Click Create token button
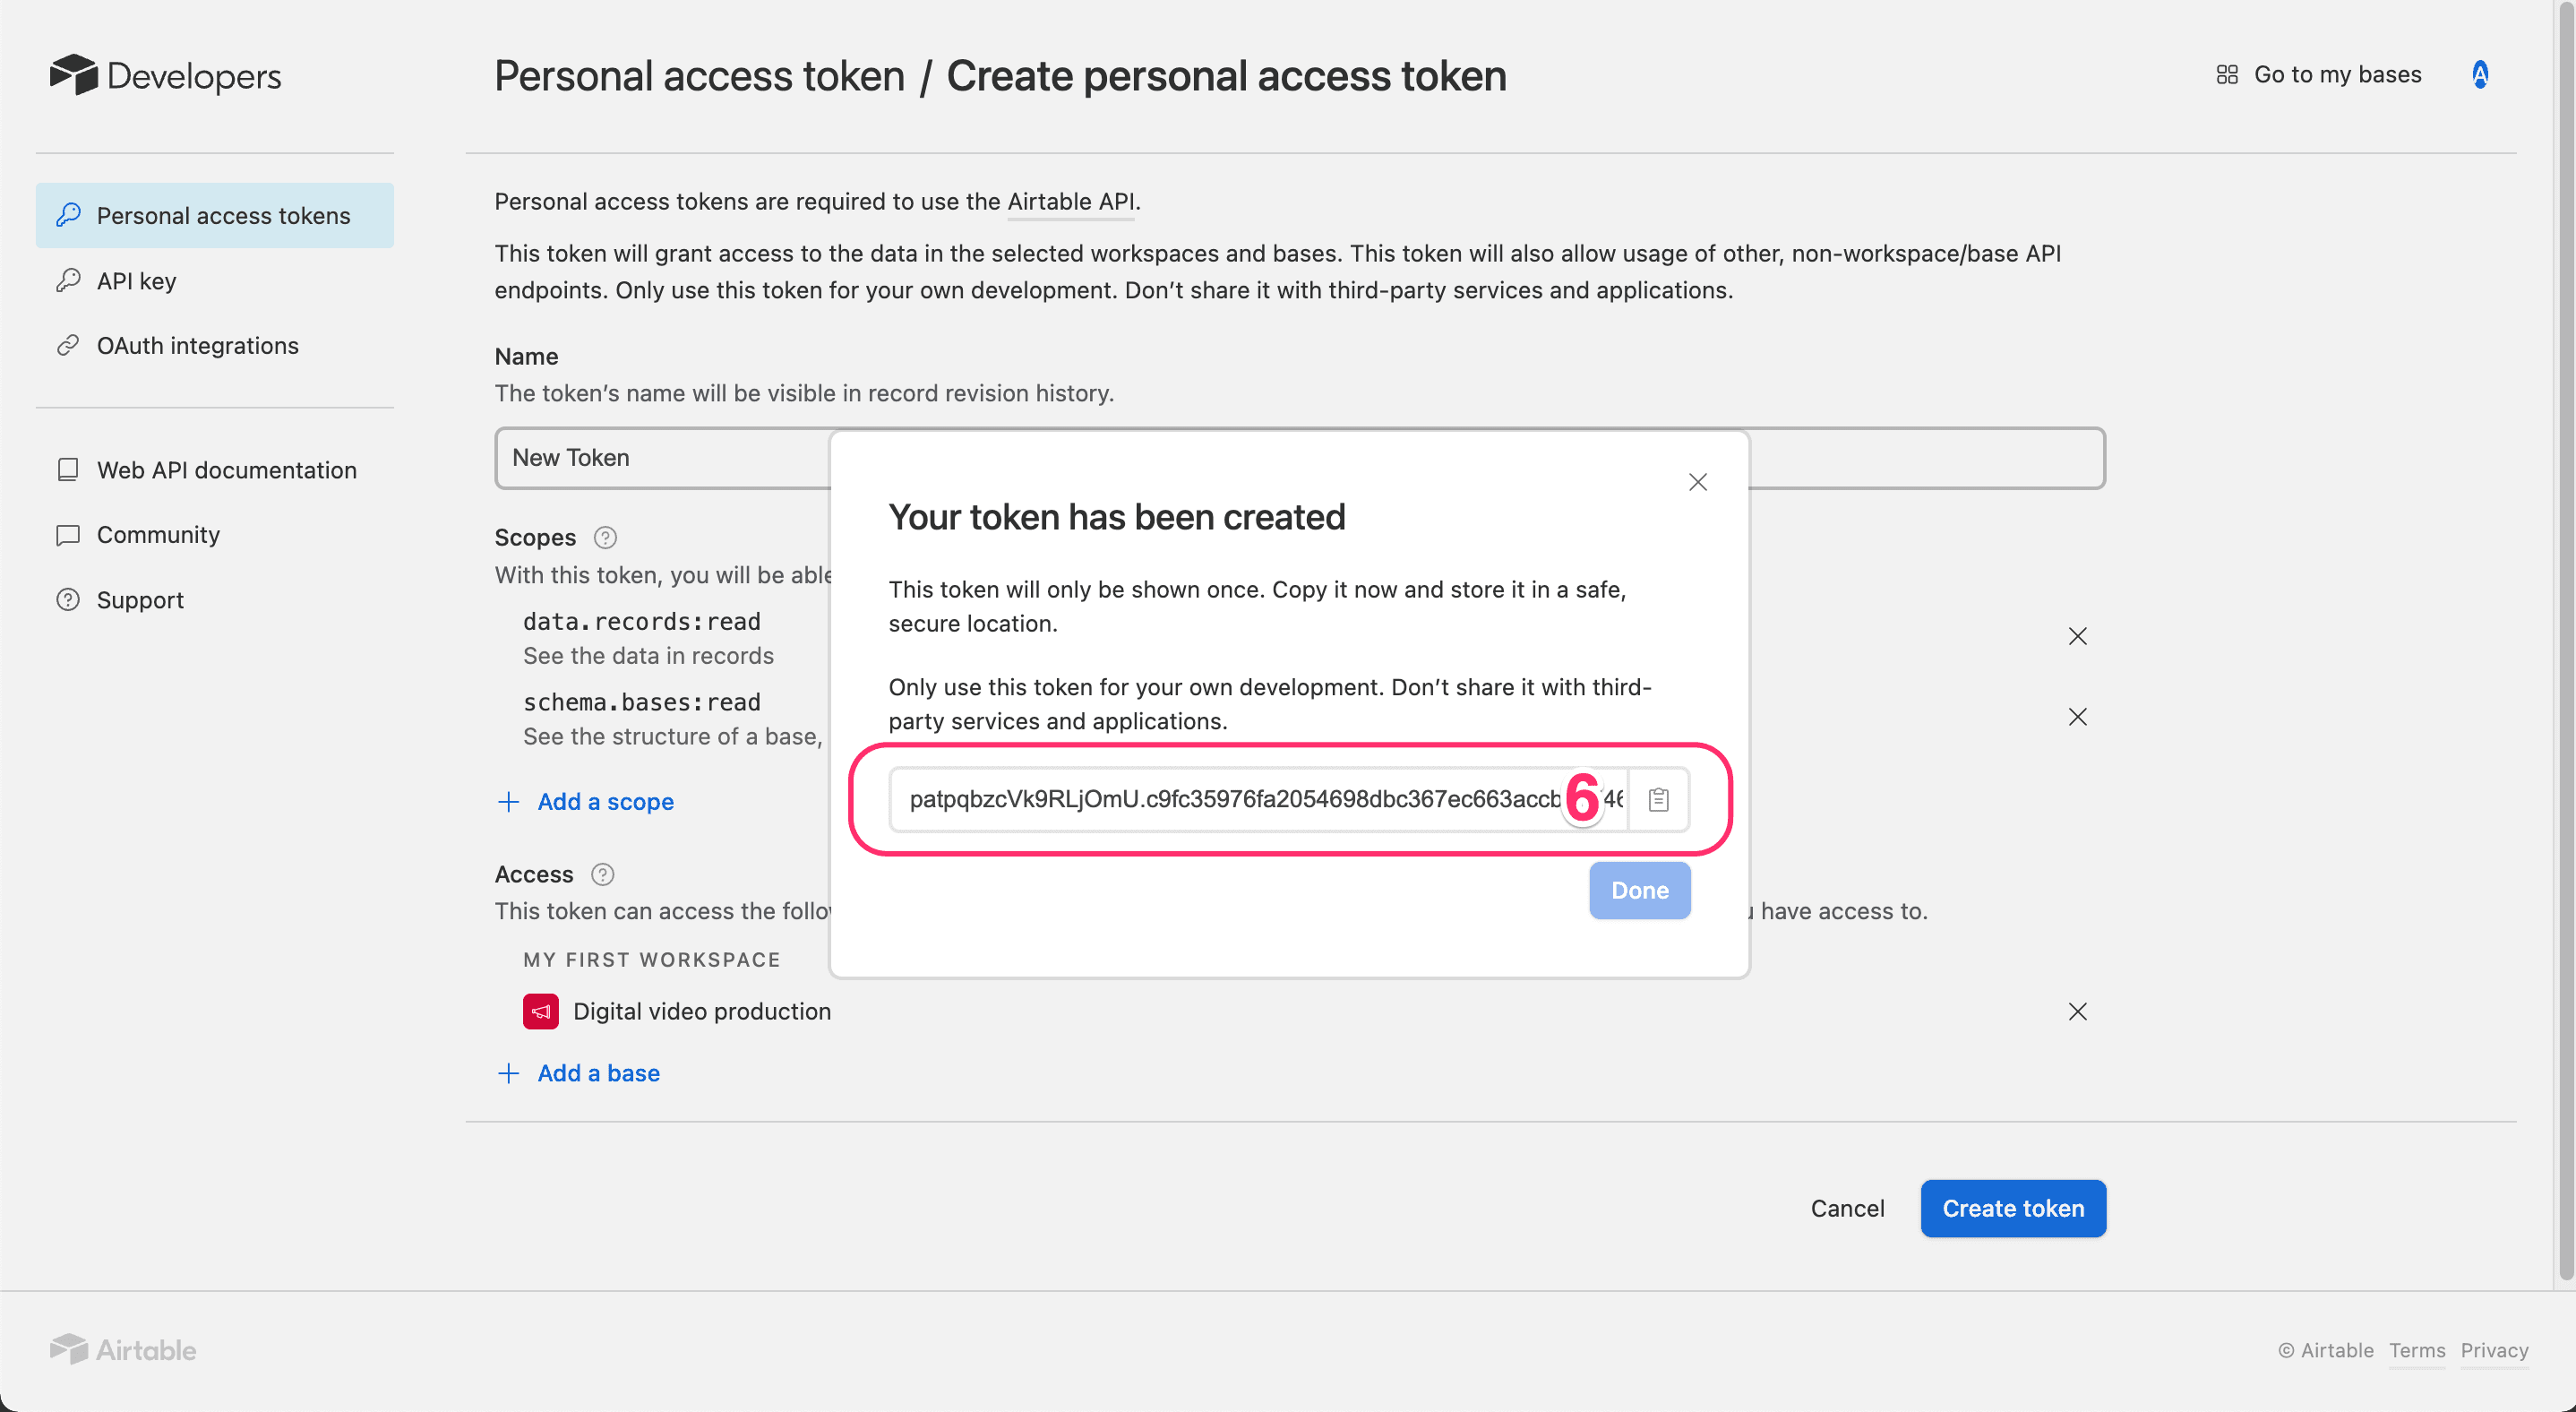The width and height of the screenshot is (2576, 1412). coord(2012,1208)
